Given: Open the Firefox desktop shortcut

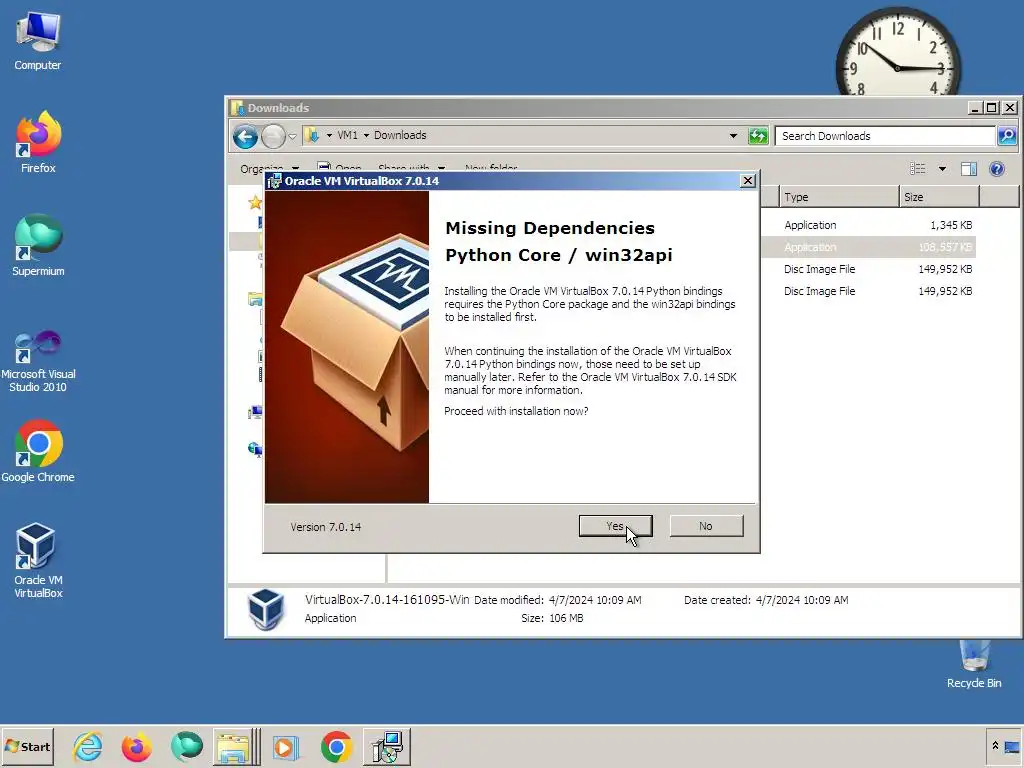Looking at the screenshot, I should (38, 142).
